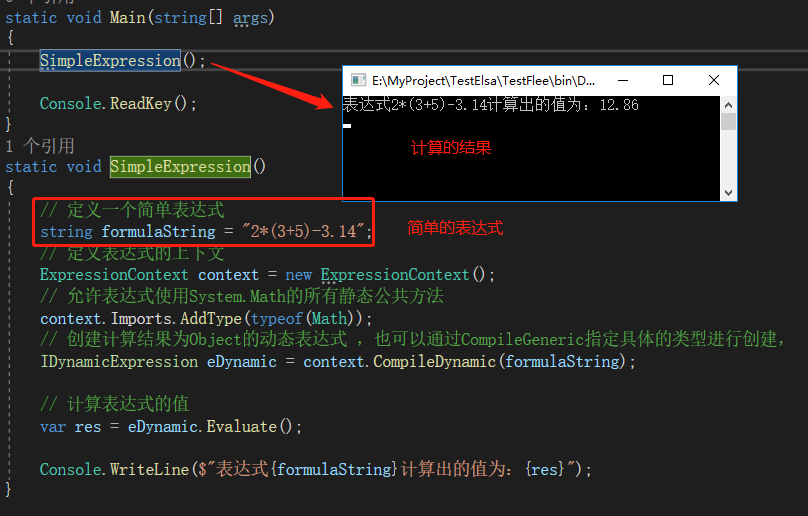Click the SimpleExpression() call in Main
This screenshot has height=516, width=808.
(123, 61)
